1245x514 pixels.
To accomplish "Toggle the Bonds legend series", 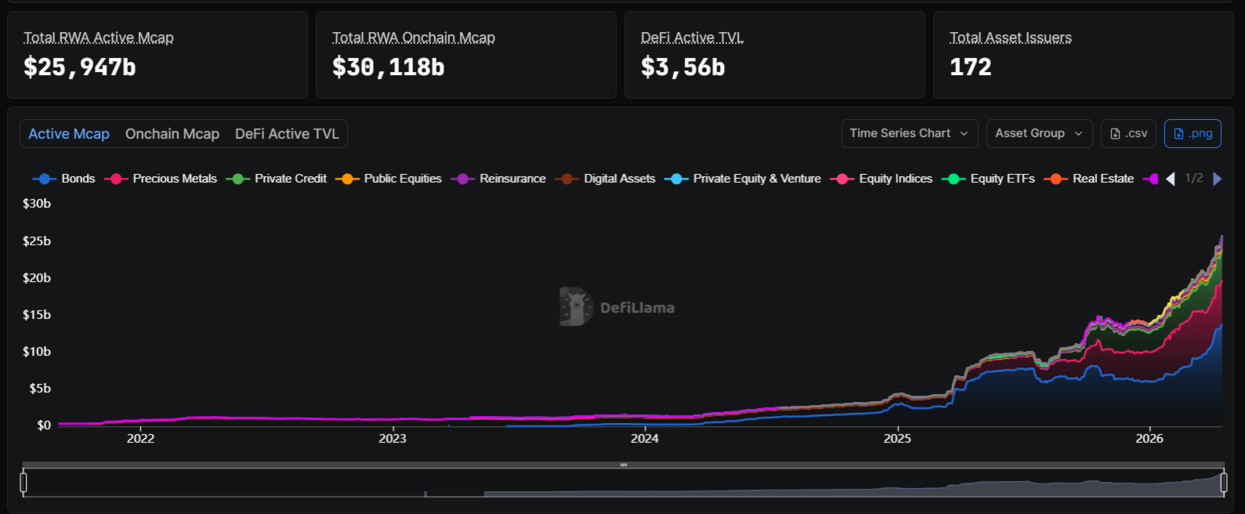I will point(64,179).
